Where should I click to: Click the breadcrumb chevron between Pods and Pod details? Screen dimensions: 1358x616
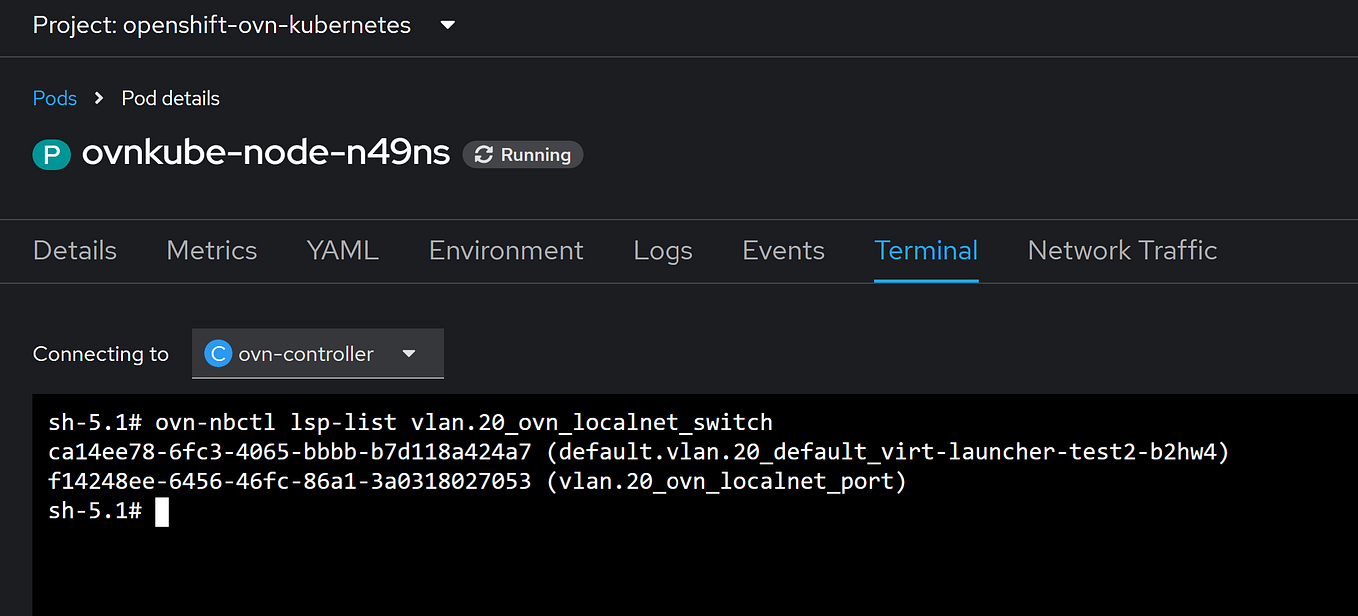coord(97,98)
